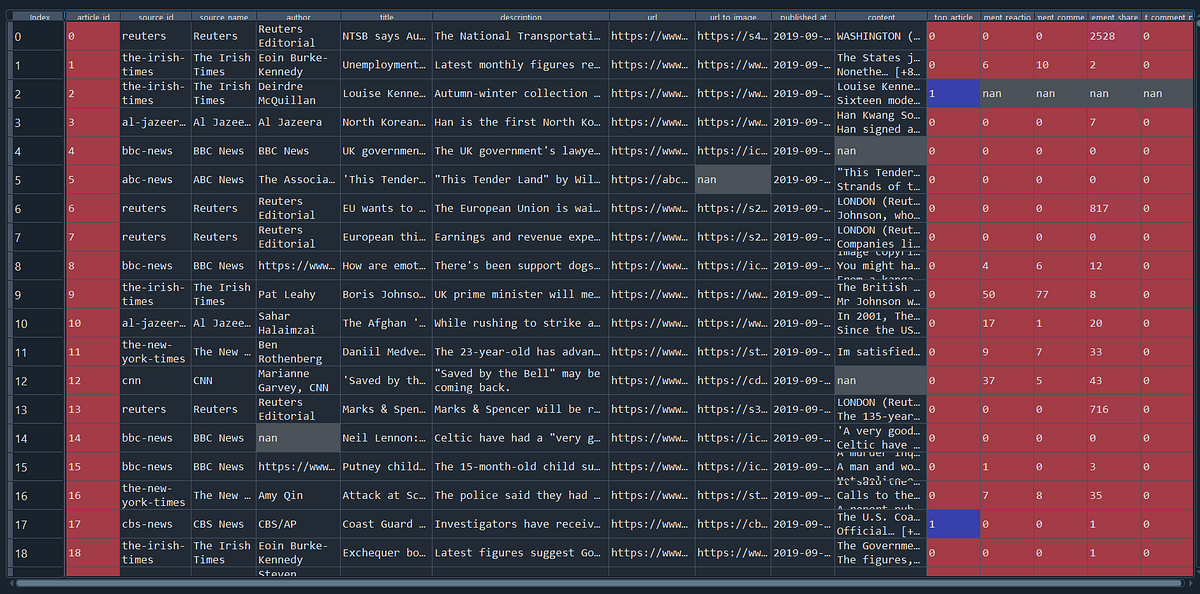Select the content column header
This screenshot has height=594, width=1200.
coord(880,16)
